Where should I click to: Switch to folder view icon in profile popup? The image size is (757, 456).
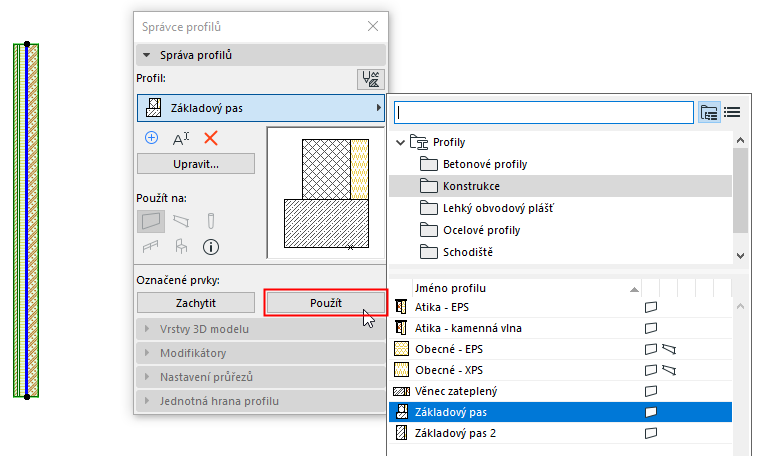[x=710, y=112]
